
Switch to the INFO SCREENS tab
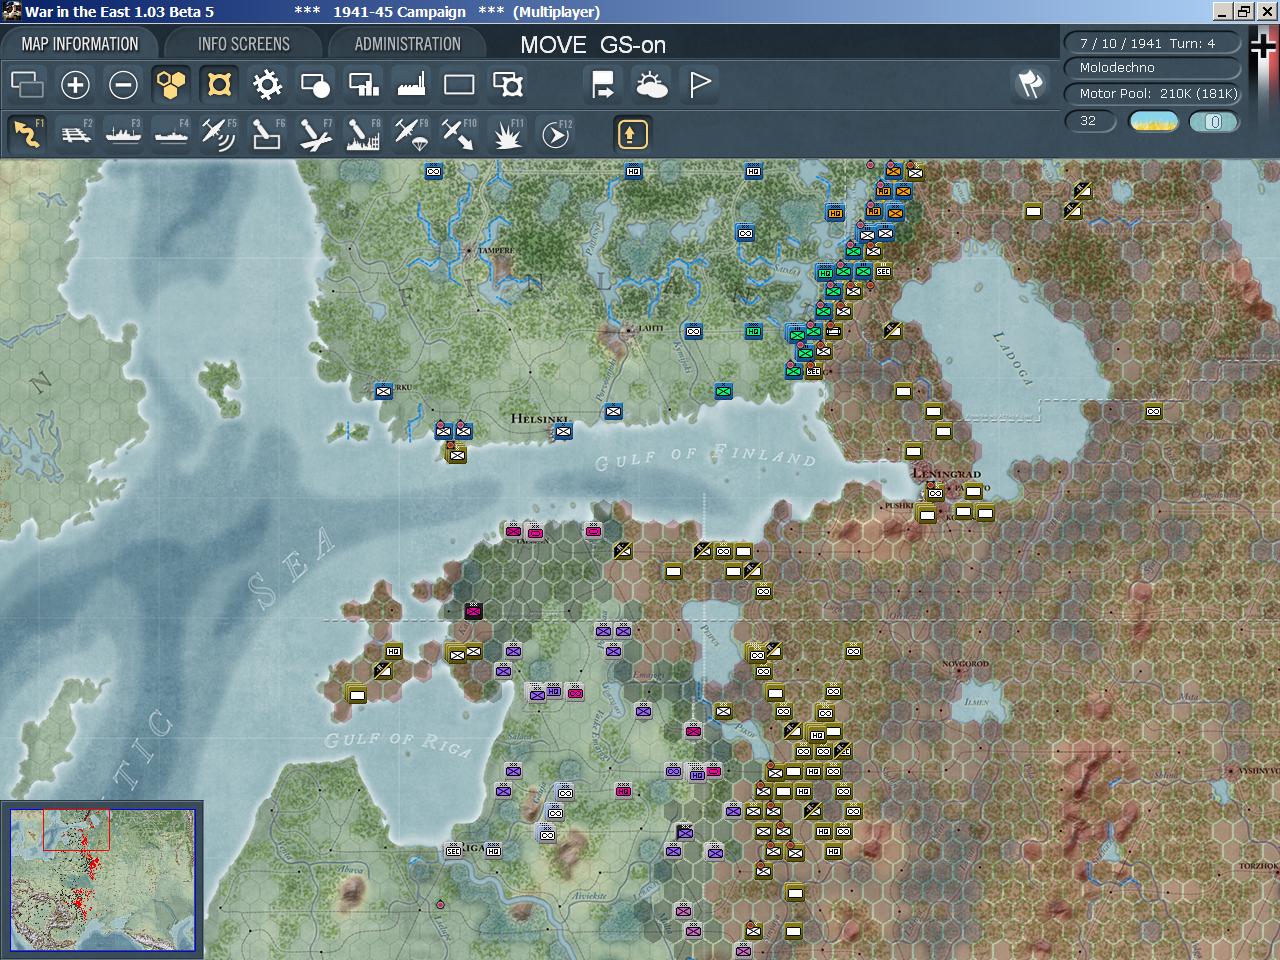[244, 44]
